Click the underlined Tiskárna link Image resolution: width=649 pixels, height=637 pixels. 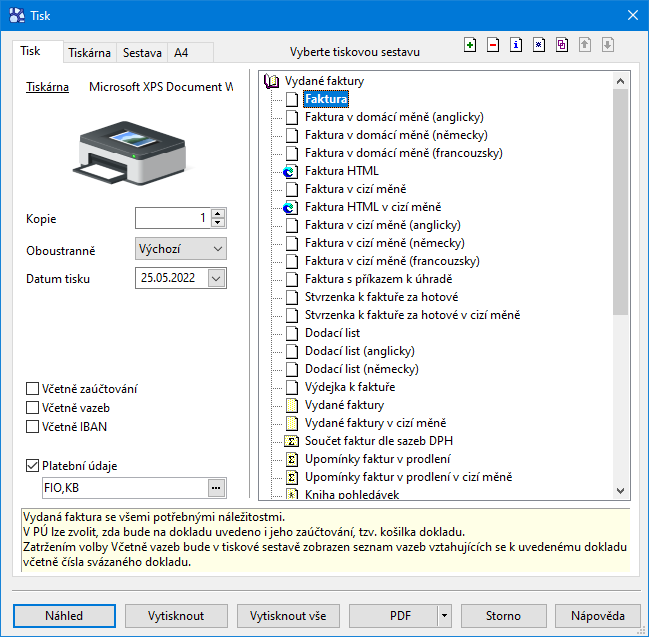48,87
